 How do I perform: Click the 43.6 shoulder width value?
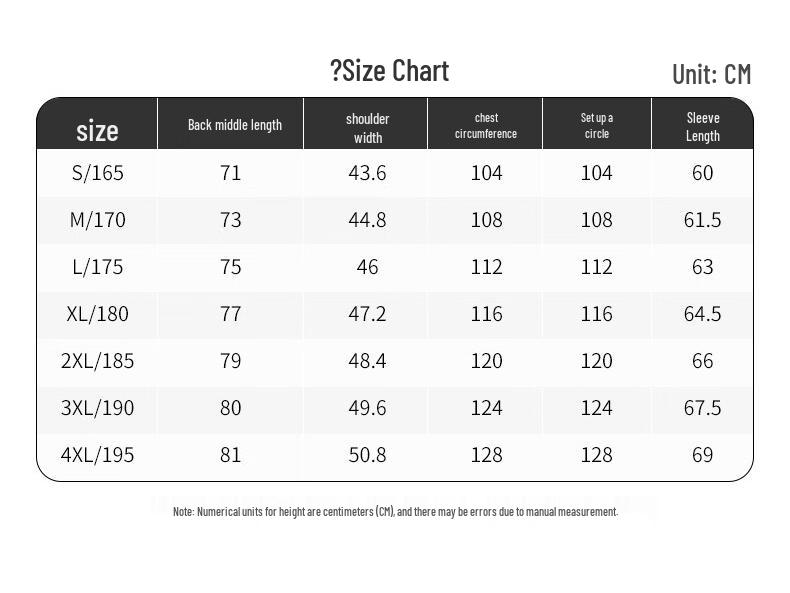point(367,173)
